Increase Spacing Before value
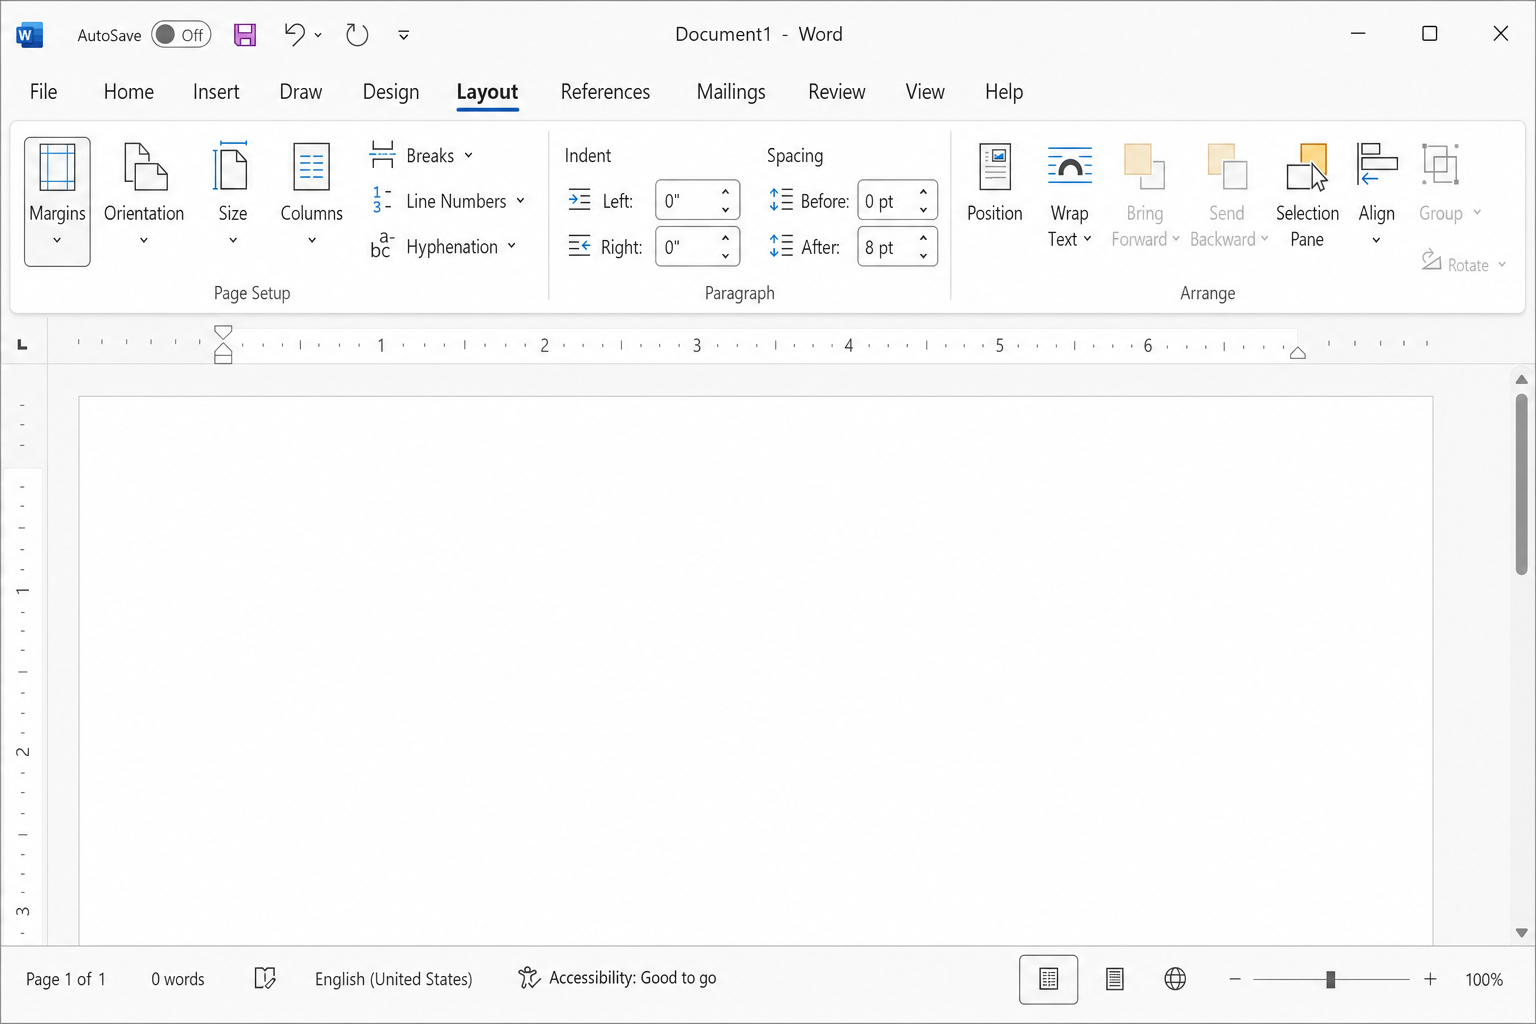The image size is (1536, 1024). 923,192
